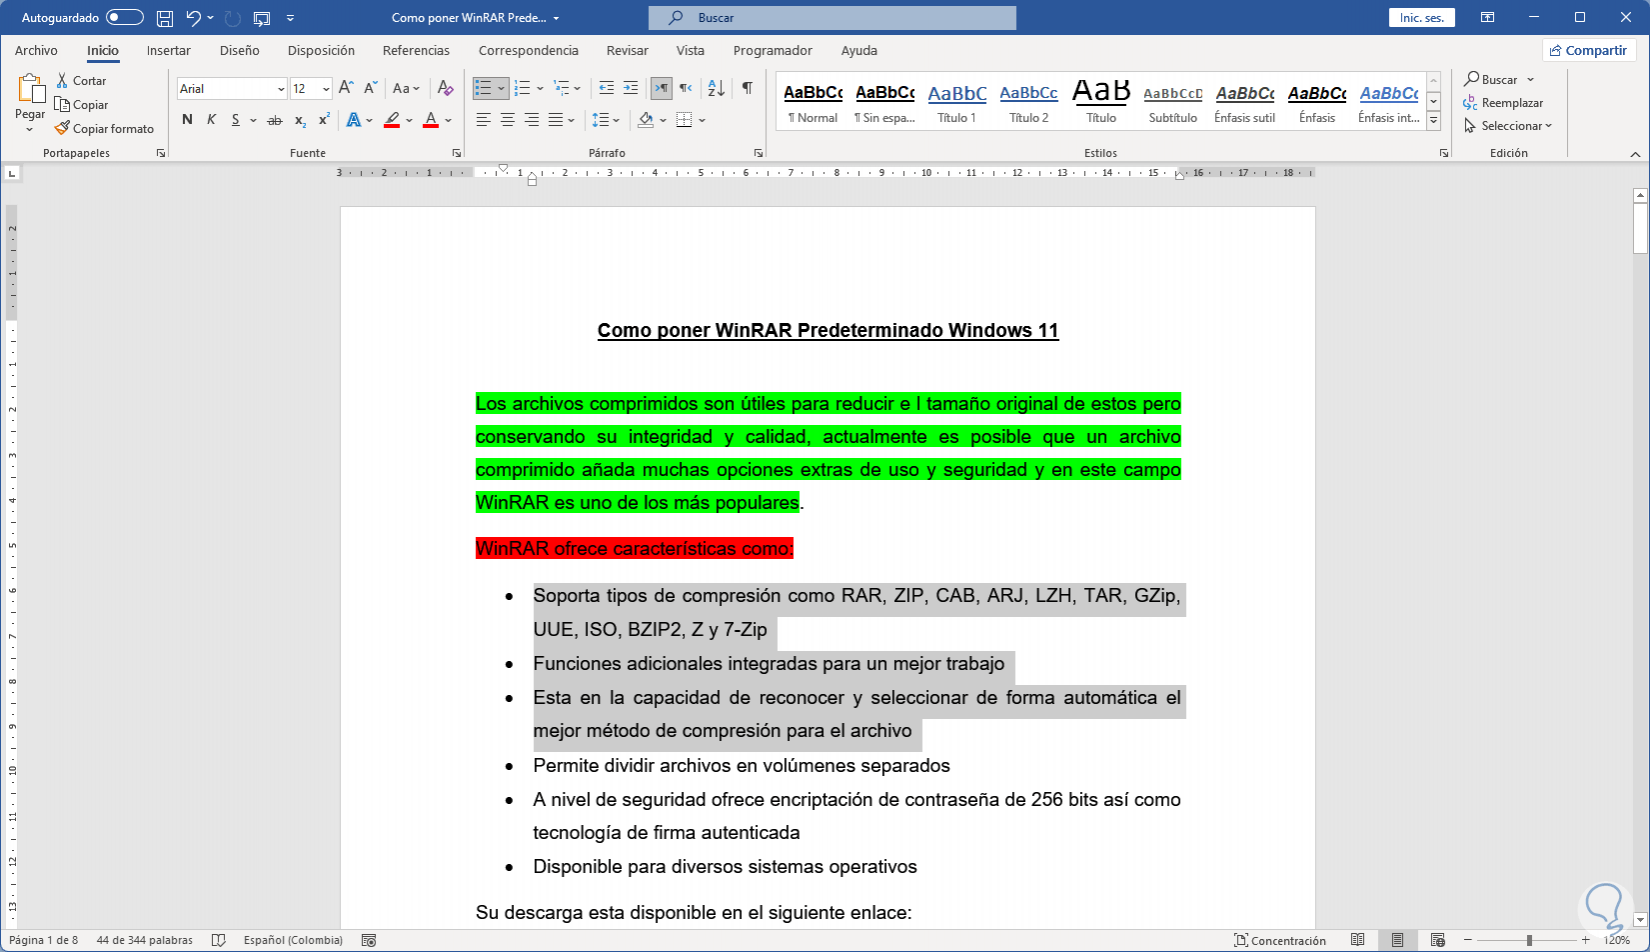
Task: Align text to the right
Action: [532, 120]
